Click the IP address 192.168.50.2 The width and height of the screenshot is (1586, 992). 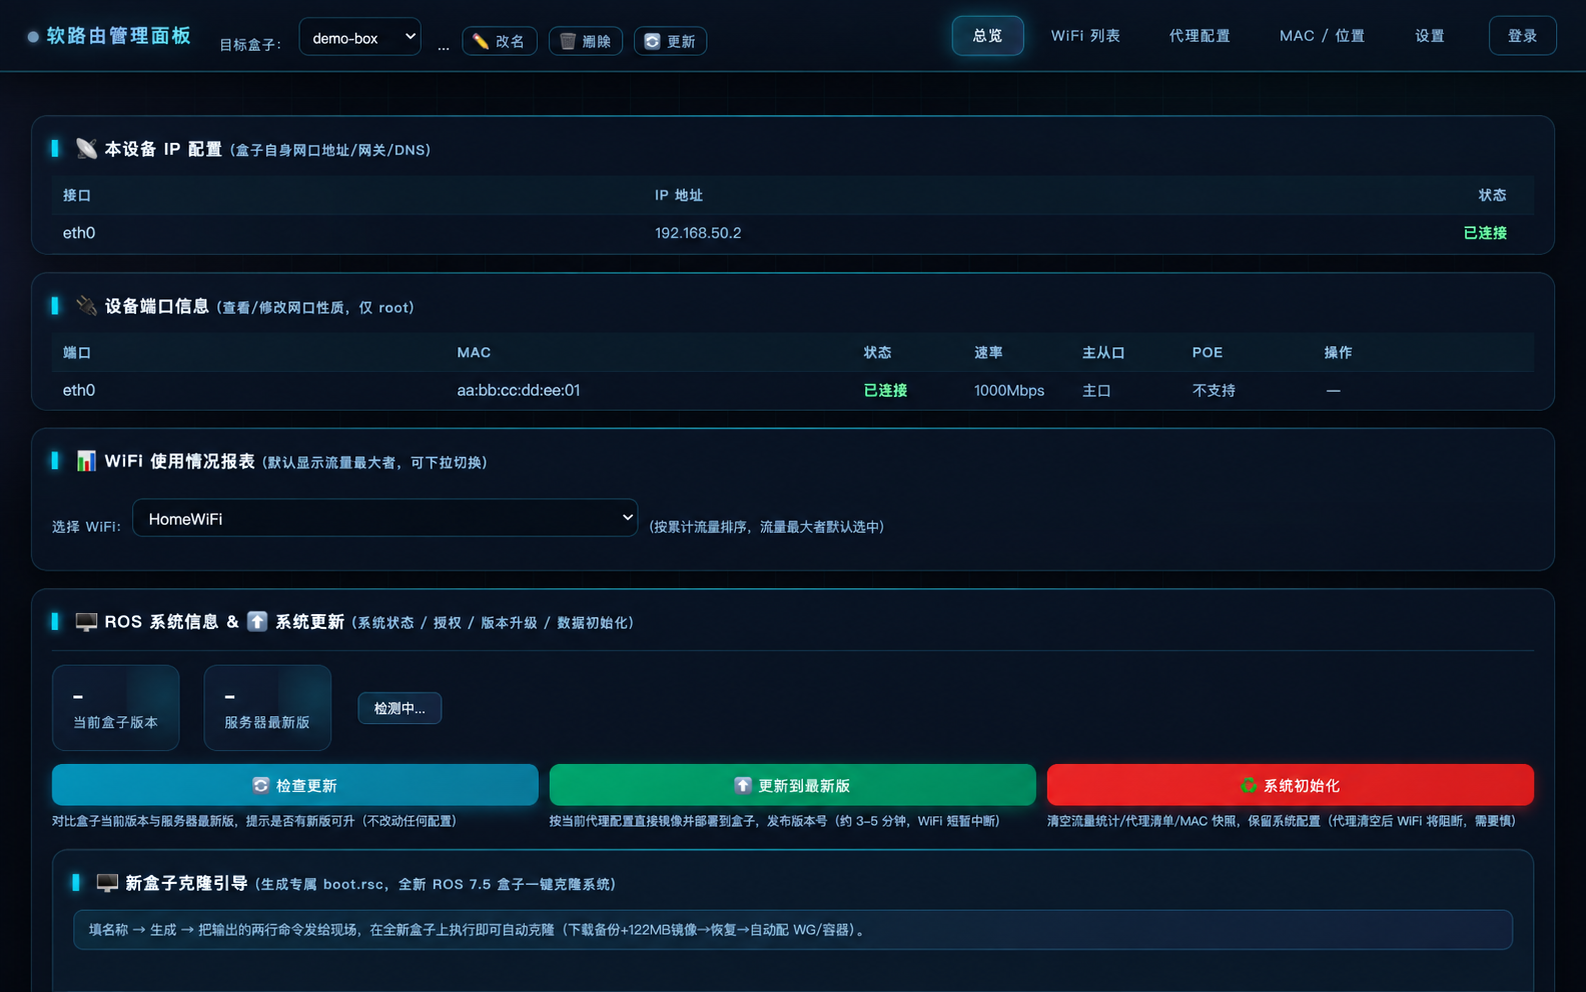click(x=698, y=233)
